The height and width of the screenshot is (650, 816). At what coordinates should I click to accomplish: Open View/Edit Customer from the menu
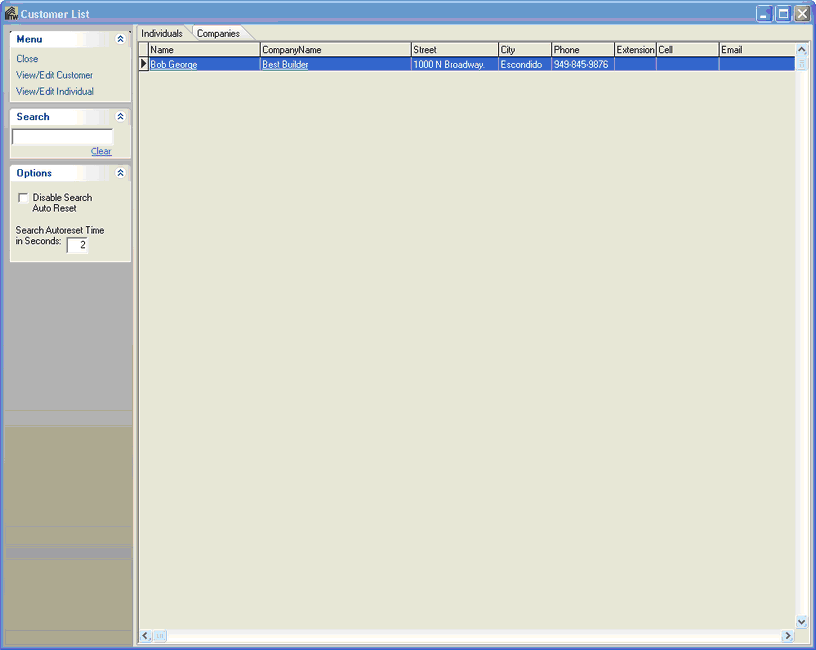54,75
